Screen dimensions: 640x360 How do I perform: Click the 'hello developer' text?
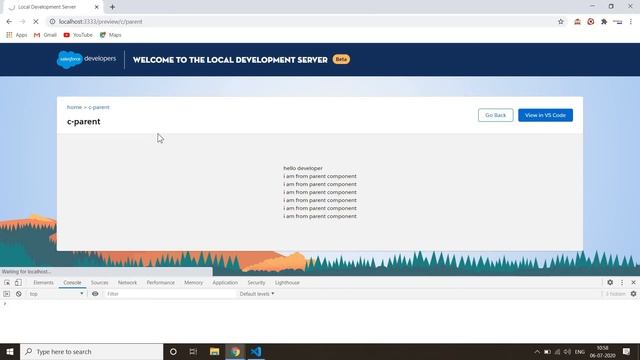(x=303, y=168)
